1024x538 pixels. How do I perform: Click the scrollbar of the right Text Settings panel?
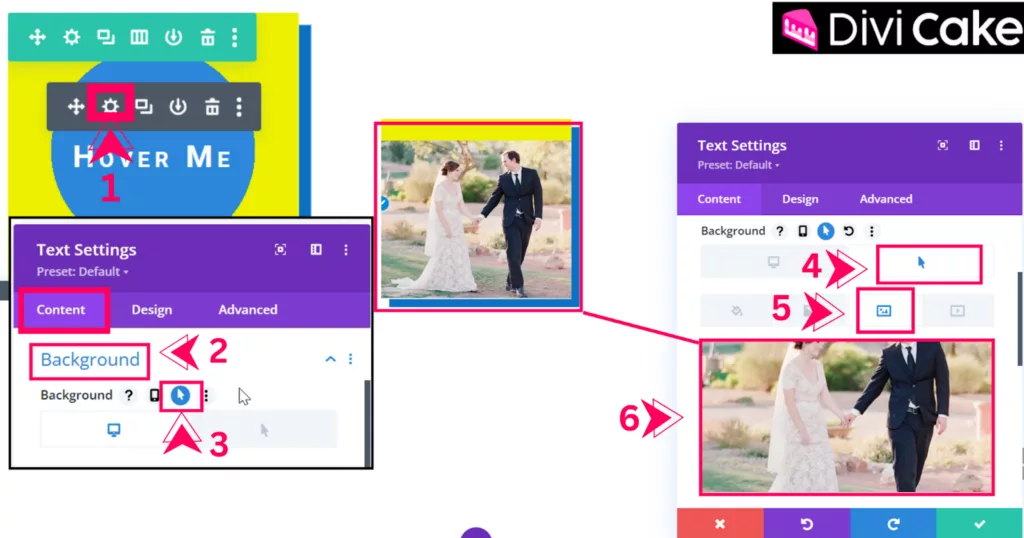(x=1020, y=319)
